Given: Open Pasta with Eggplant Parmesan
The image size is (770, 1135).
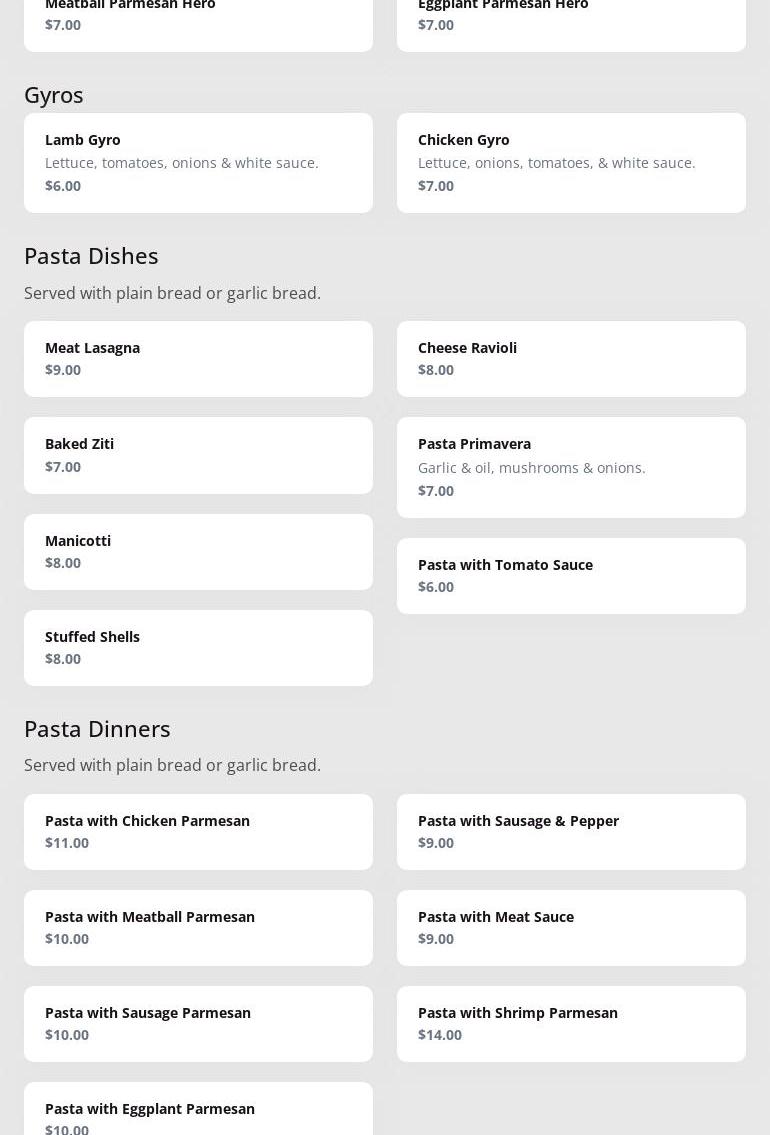Looking at the screenshot, I should pyautogui.click(x=198, y=1112).
